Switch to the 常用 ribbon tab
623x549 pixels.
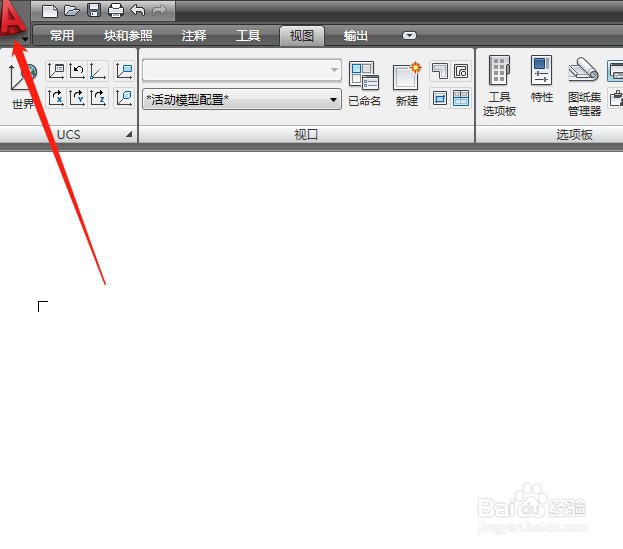pyautogui.click(x=62, y=36)
